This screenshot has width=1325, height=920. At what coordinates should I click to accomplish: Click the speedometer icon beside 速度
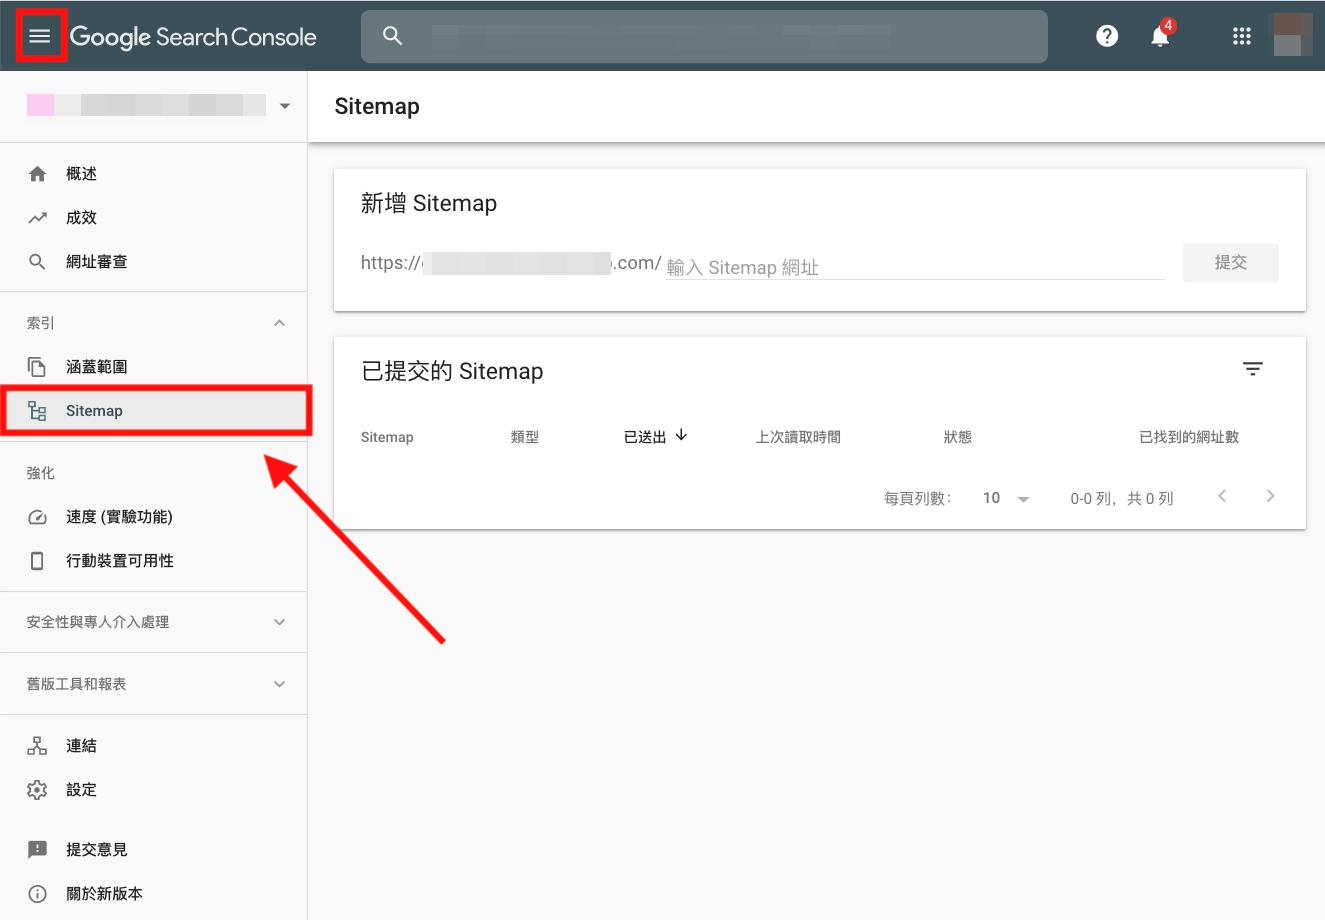(37, 517)
